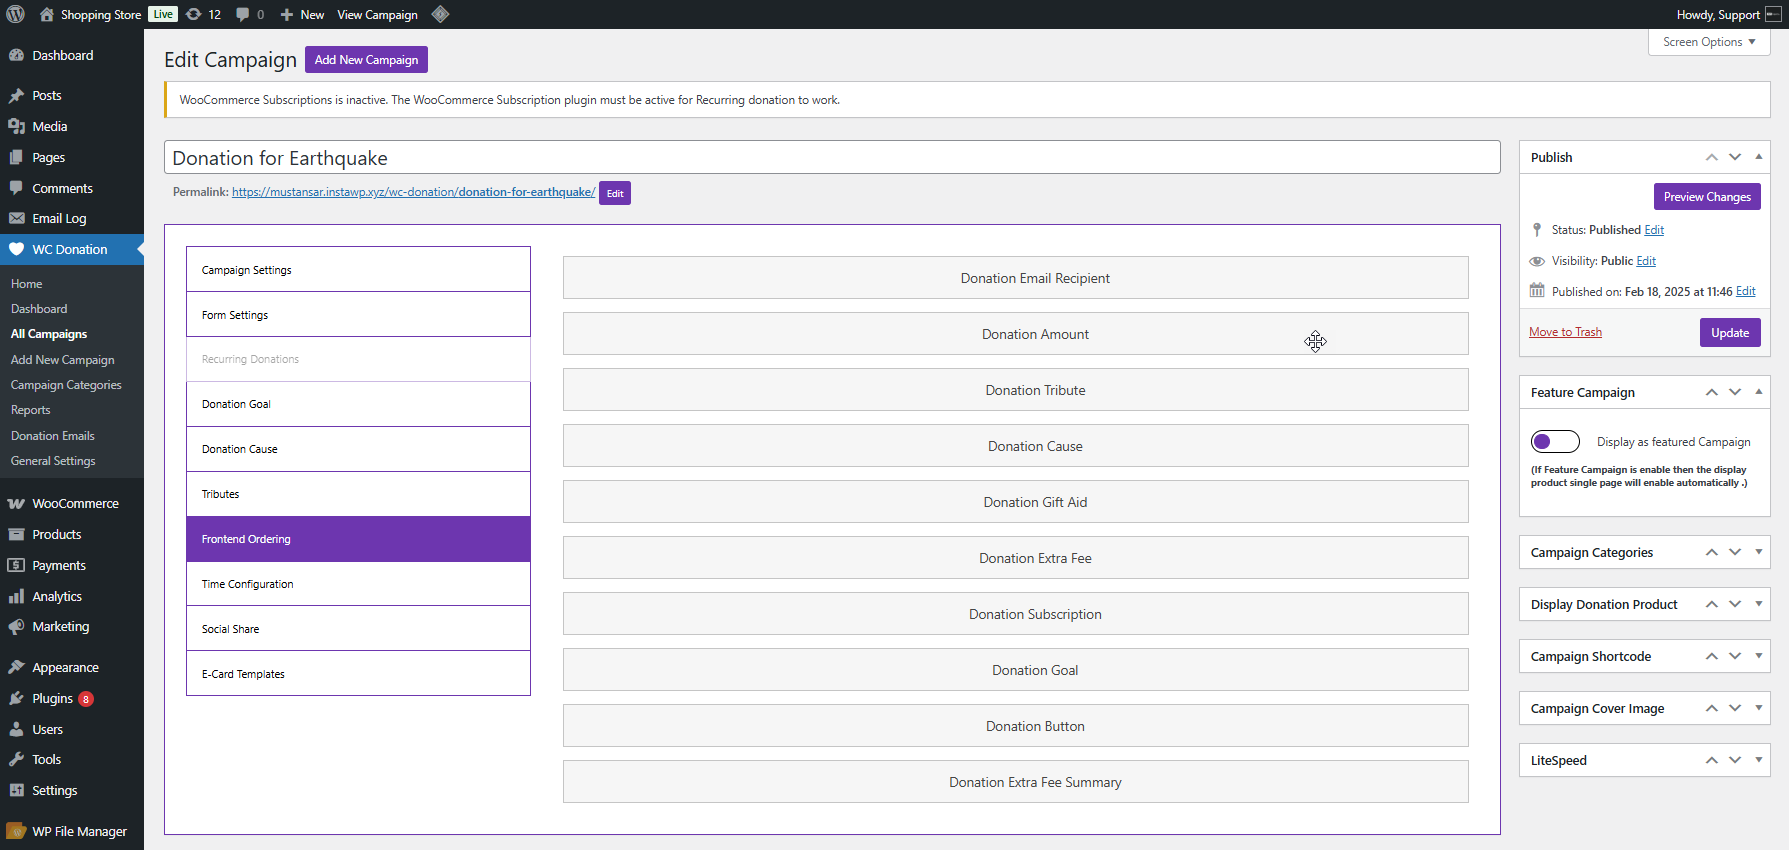The width and height of the screenshot is (1789, 850).
Task: Click the diamond icon next to View Campaign
Action: [440, 14]
